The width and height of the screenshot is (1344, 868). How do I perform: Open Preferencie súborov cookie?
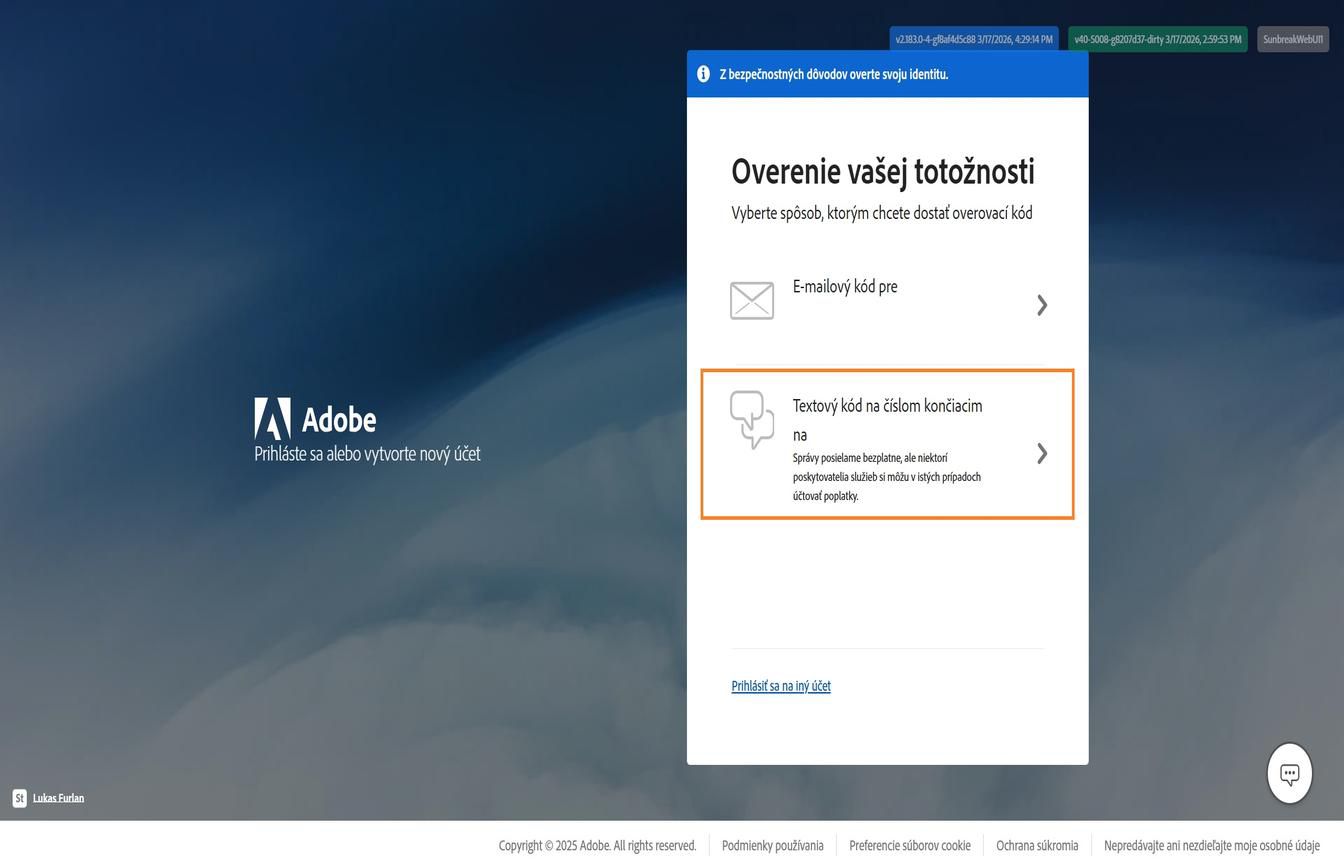910,845
